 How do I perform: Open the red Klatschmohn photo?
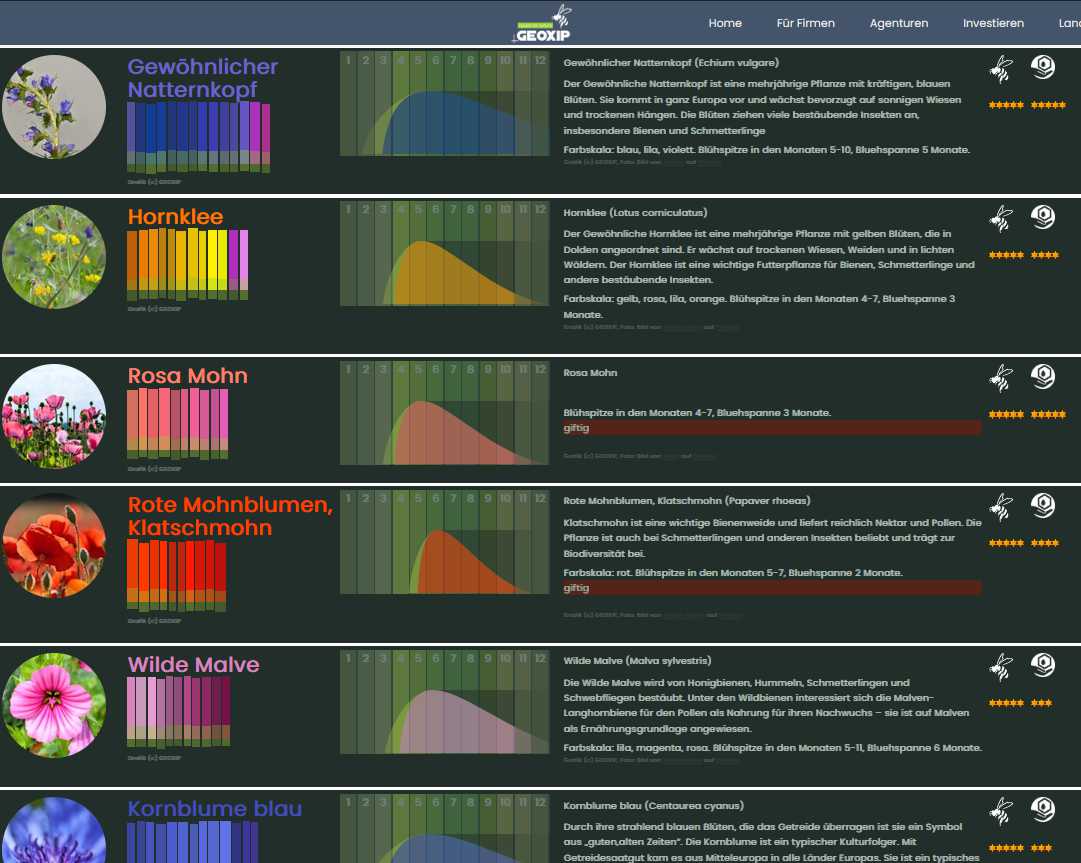pos(54,545)
